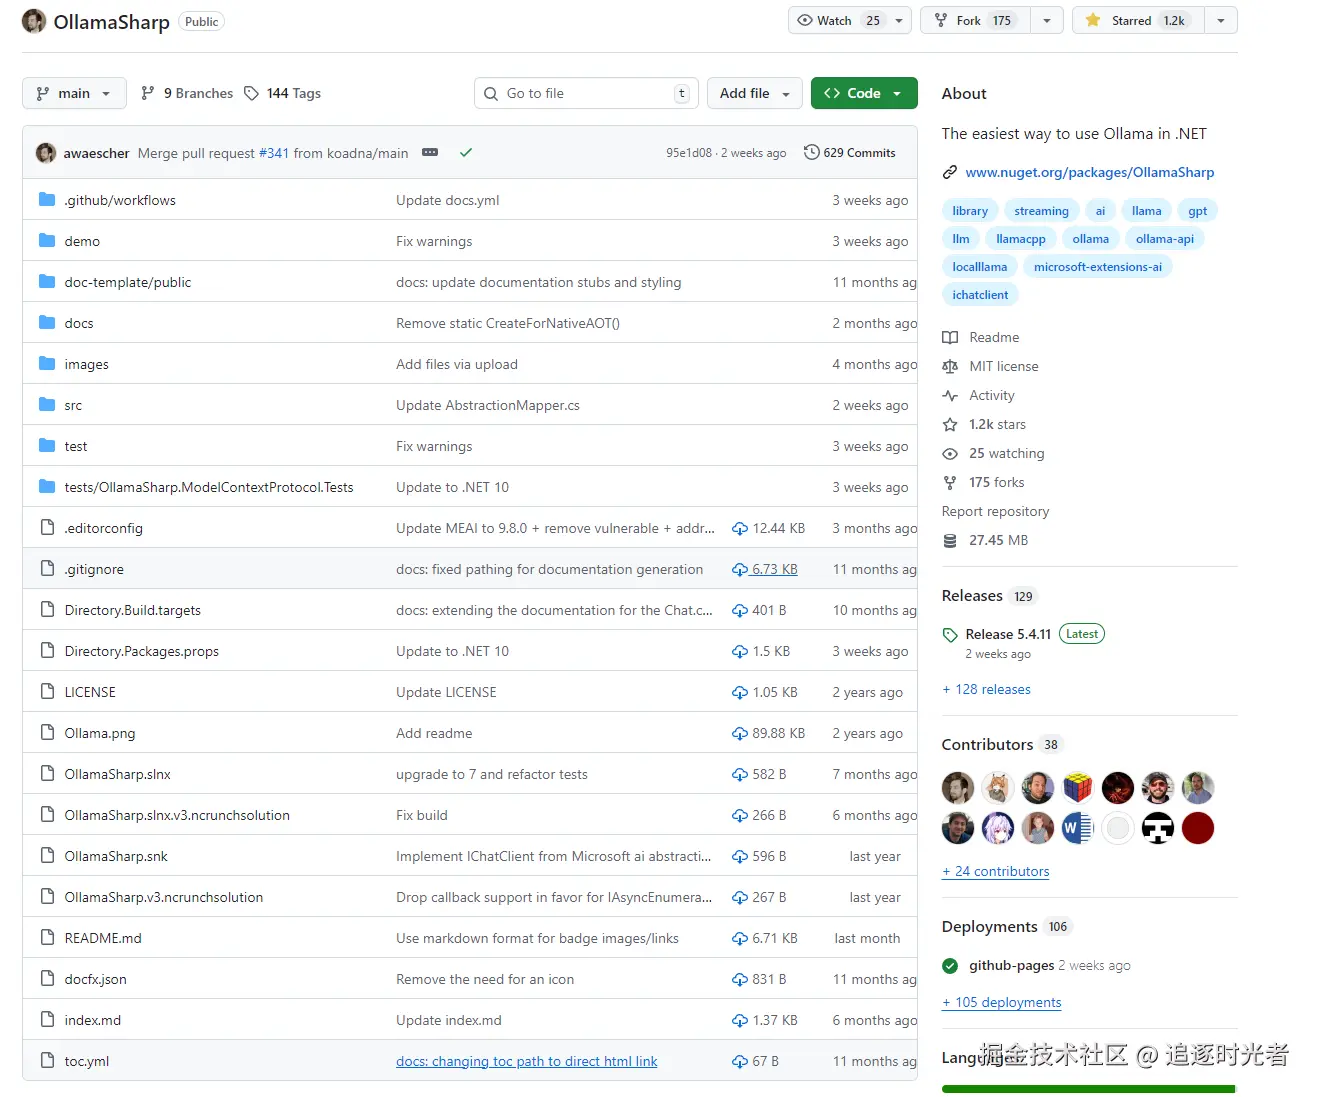Open the 144 Tags link

[282, 93]
